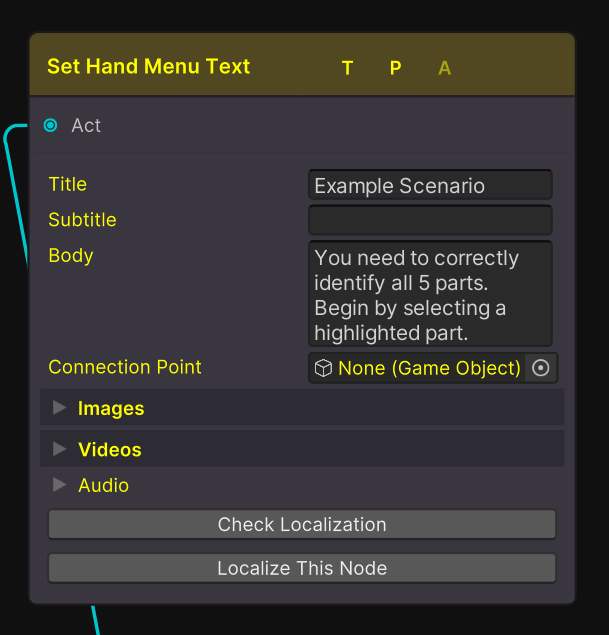The image size is (609, 635).
Task: Click the Act input port circle
Action: coord(50,125)
